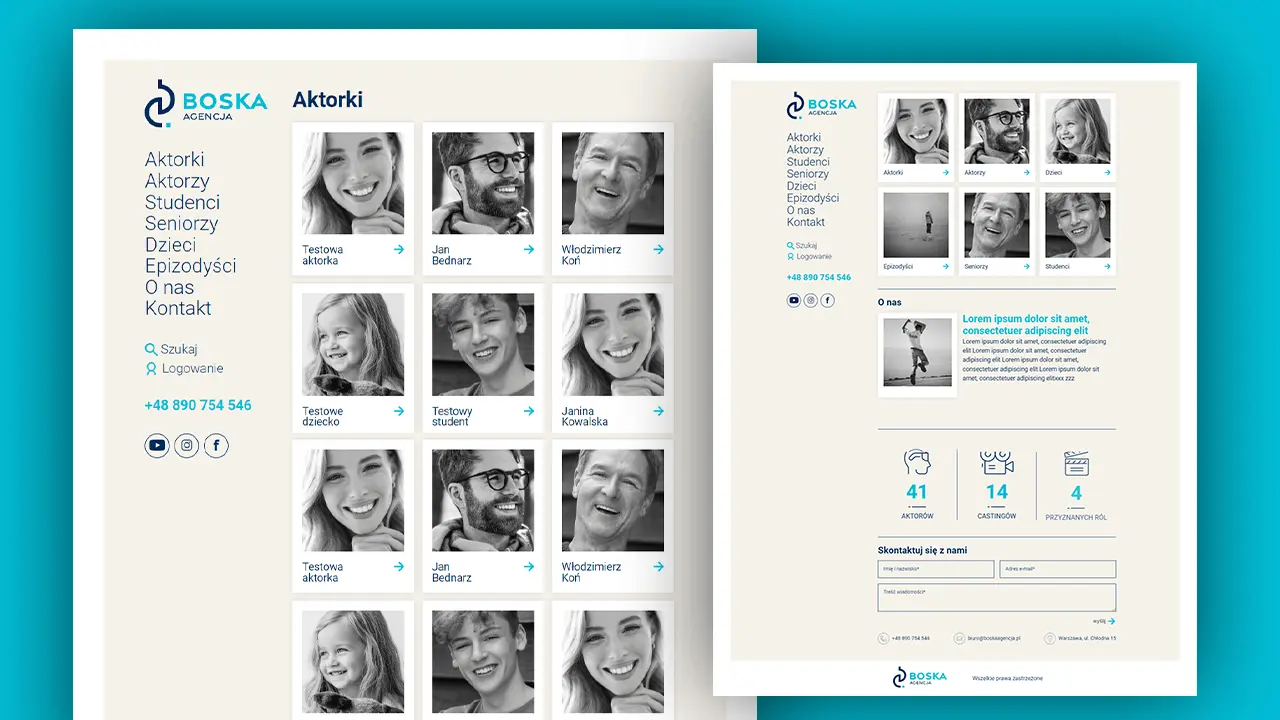Click the Facebook icon in the large left sidebar
1280x720 pixels.
point(216,446)
